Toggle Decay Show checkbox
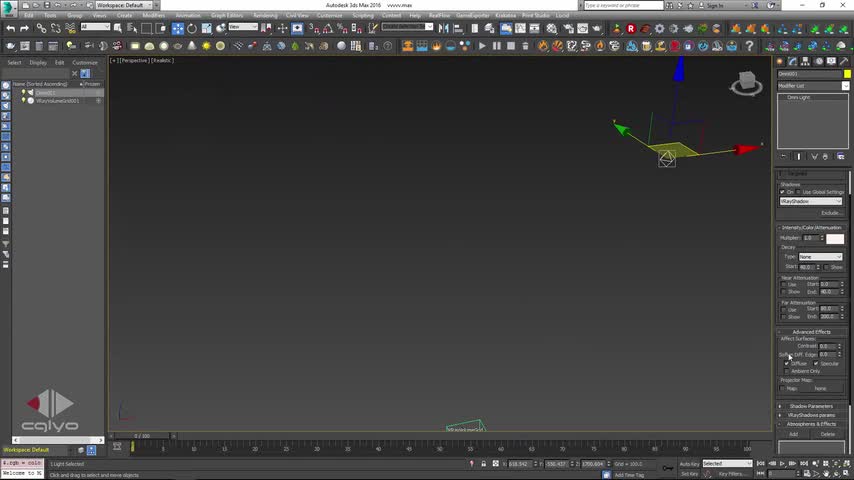 click(x=826, y=267)
